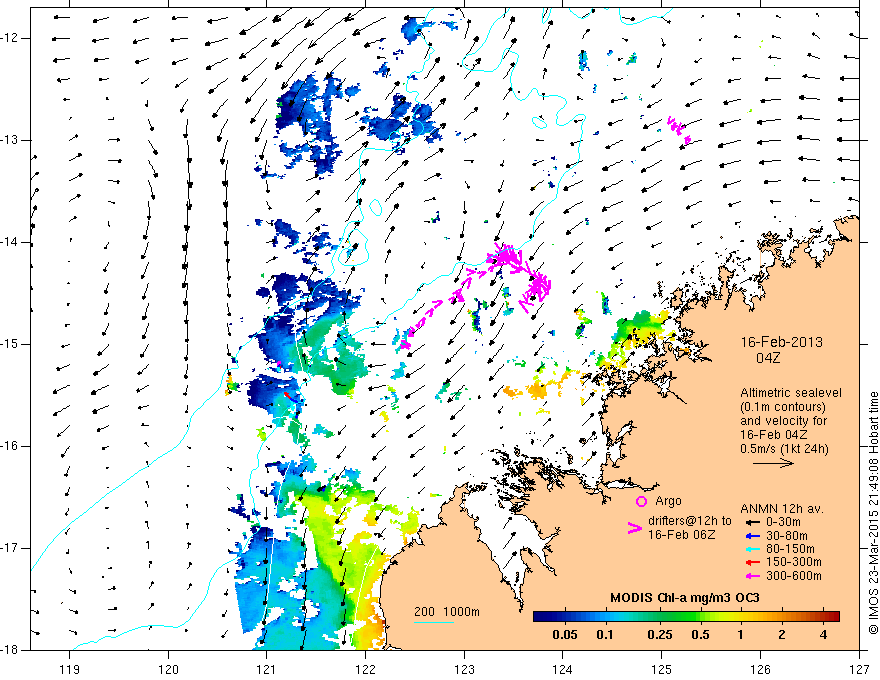Click the 'Altimetric sealevel' caption line

pos(791,393)
